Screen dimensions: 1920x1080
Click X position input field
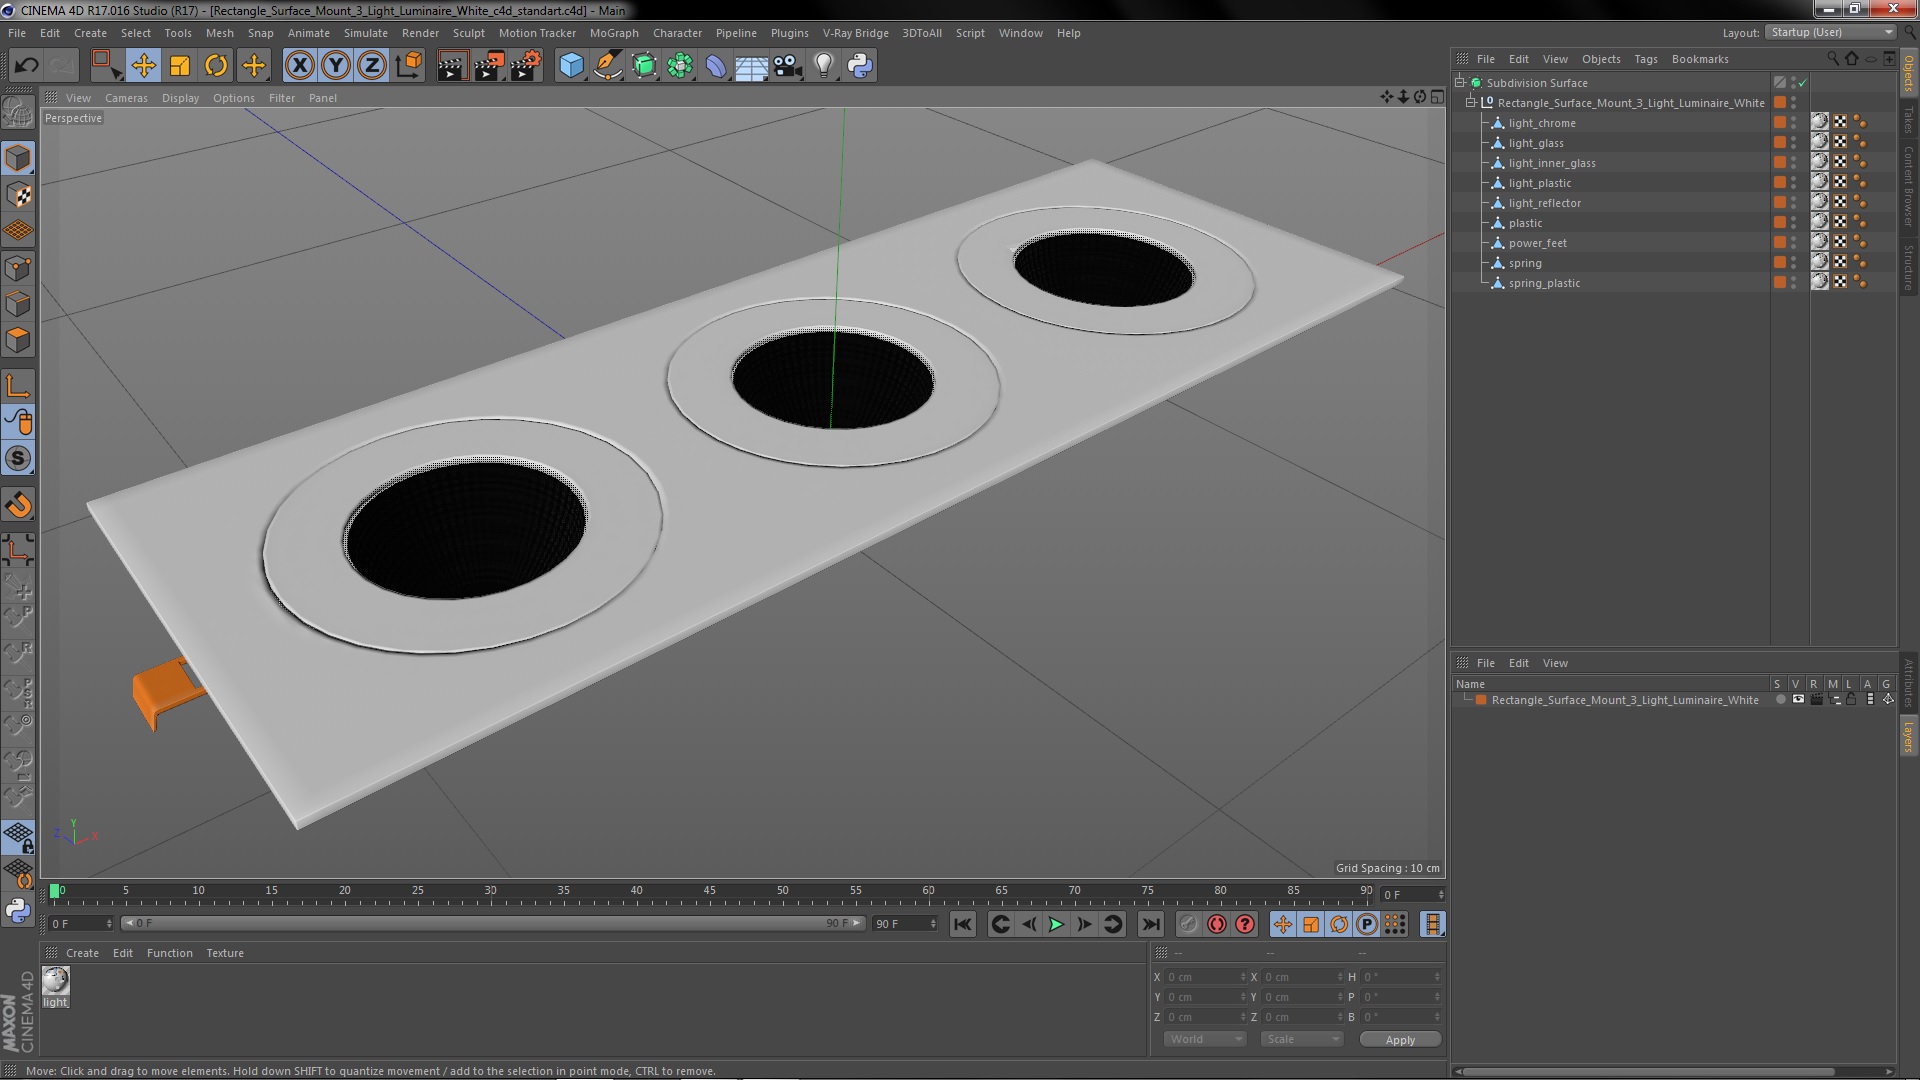pyautogui.click(x=1206, y=977)
